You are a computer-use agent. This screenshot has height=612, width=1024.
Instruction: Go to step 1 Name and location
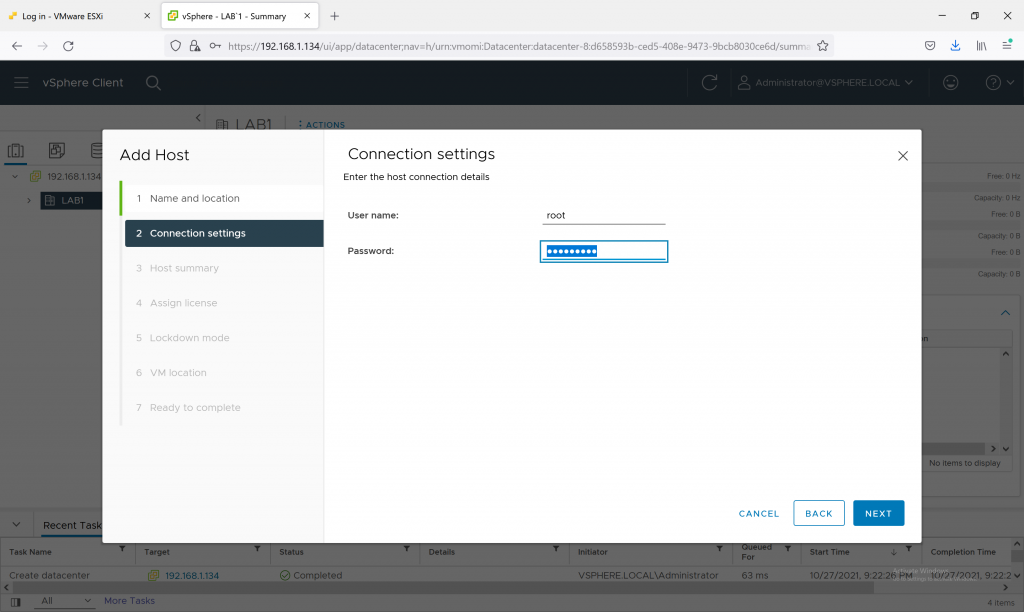pos(222,199)
